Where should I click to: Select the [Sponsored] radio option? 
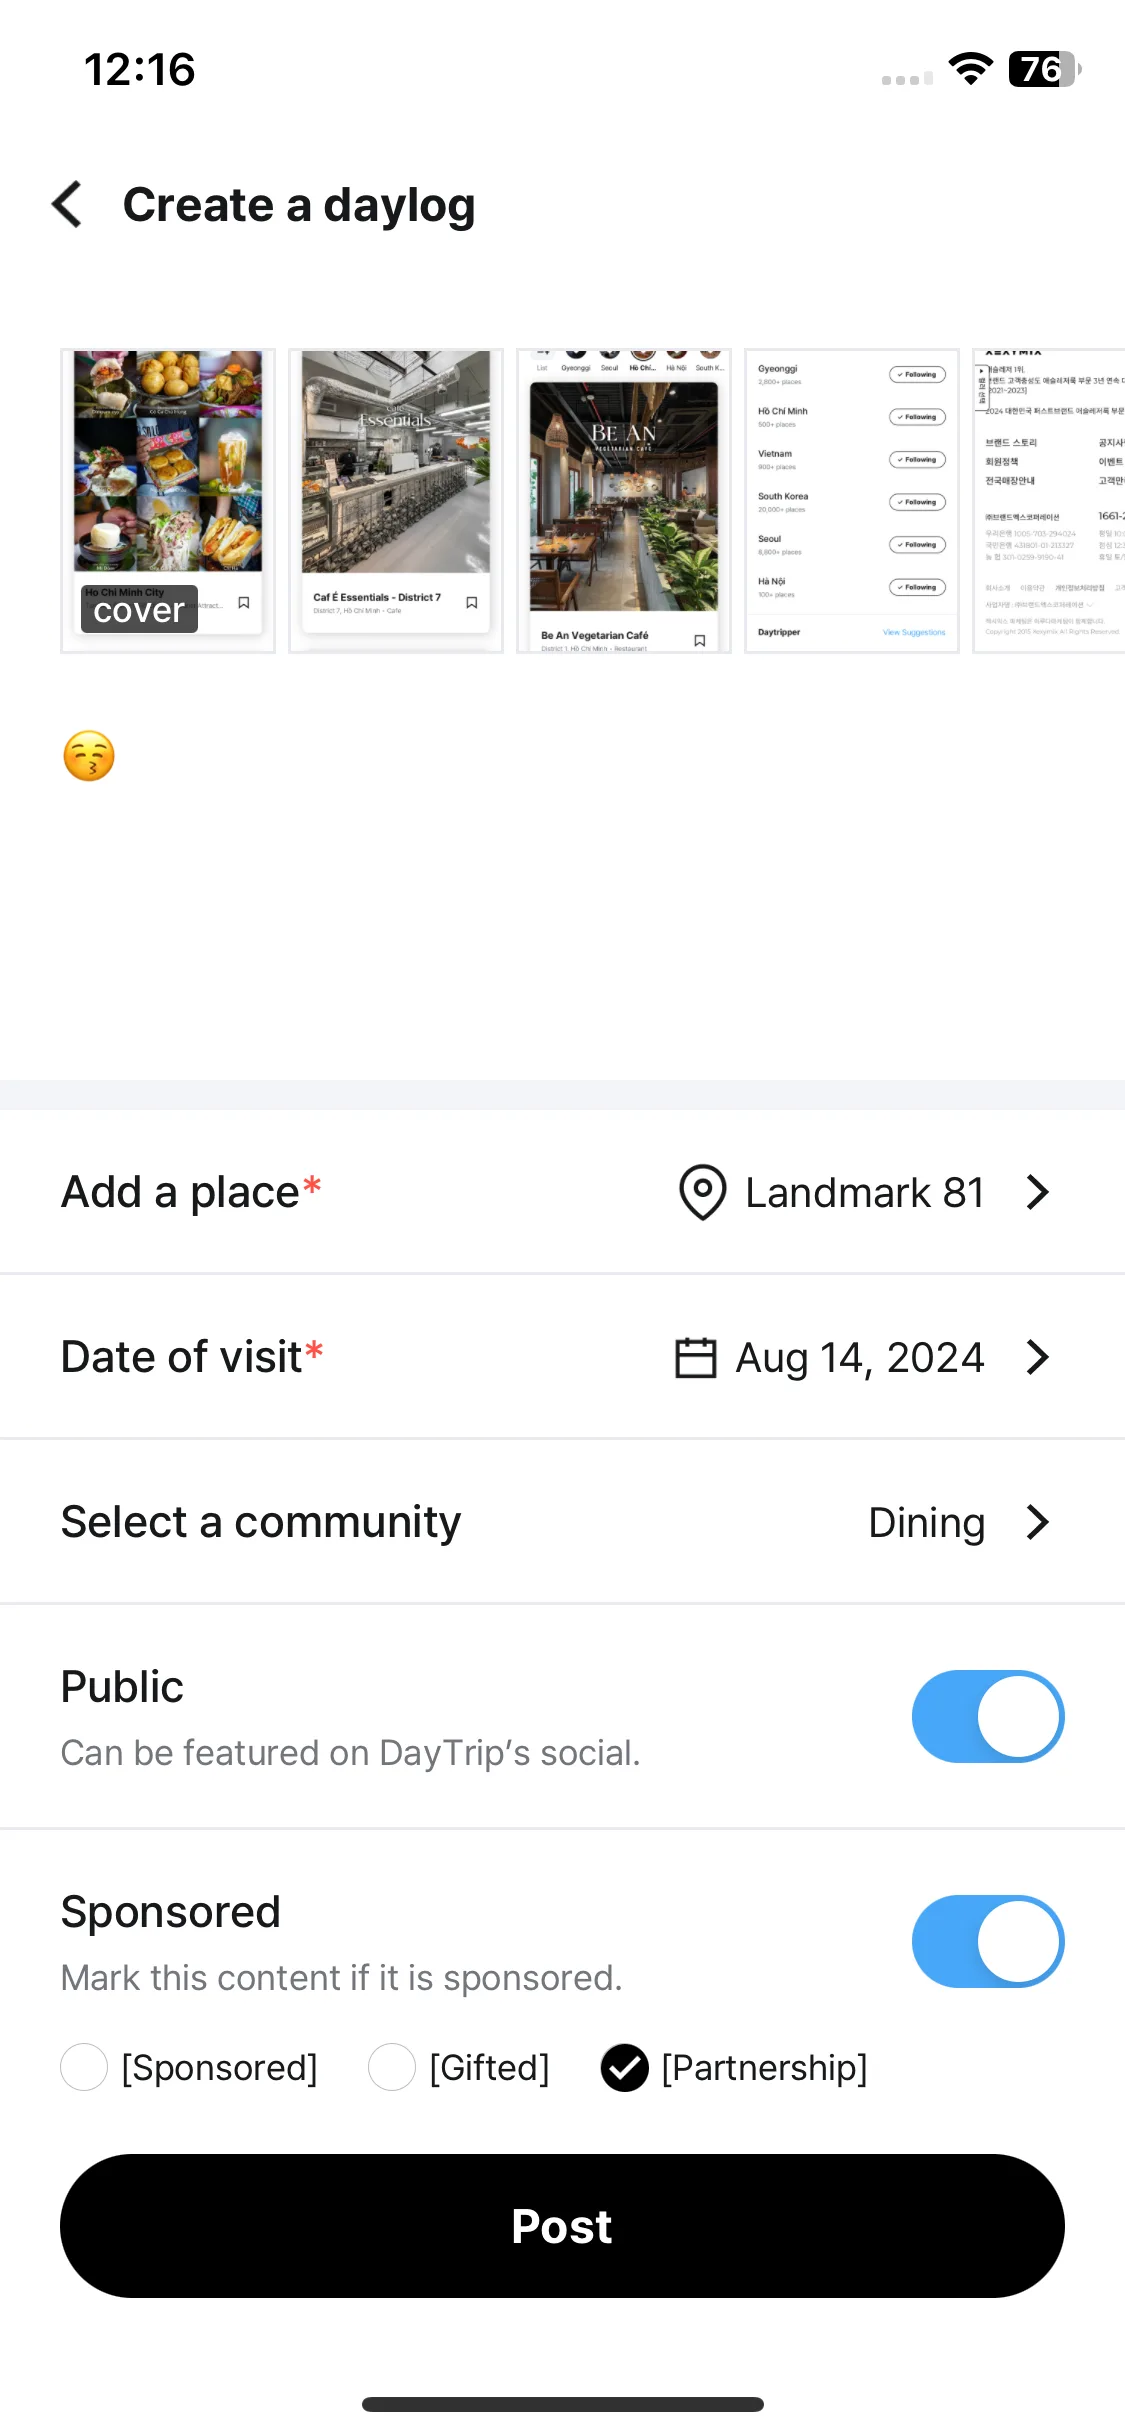tap(84, 2067)
